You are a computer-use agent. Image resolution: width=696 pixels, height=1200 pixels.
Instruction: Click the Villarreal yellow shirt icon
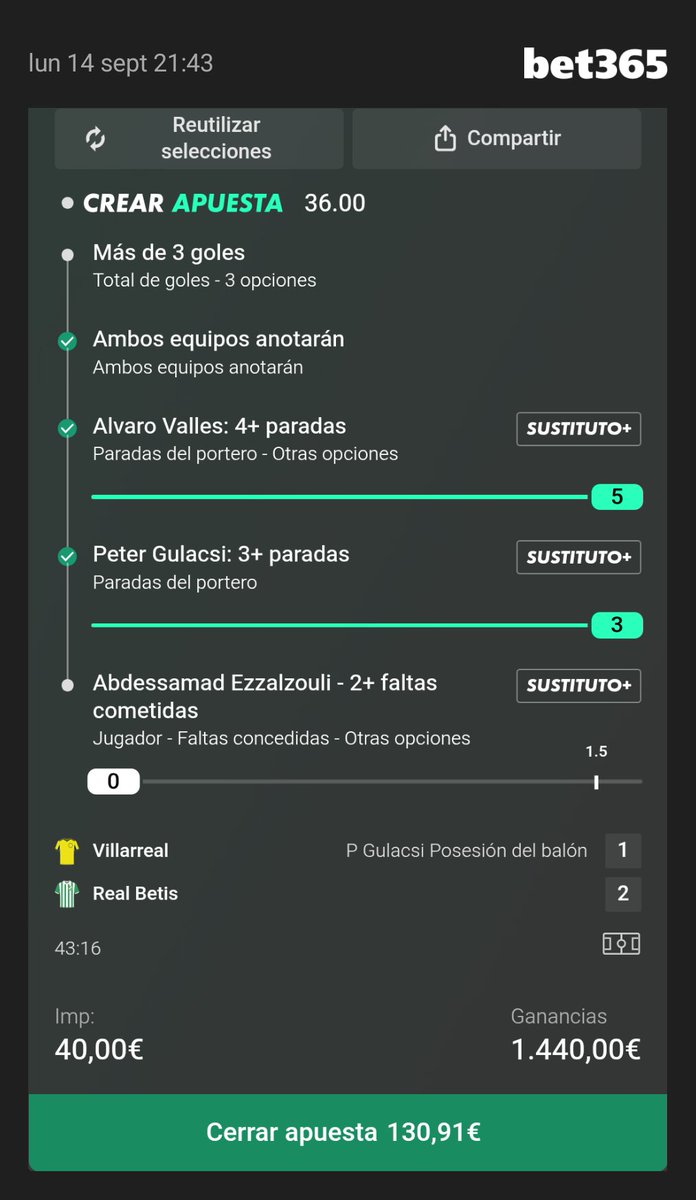click(67, 851)
